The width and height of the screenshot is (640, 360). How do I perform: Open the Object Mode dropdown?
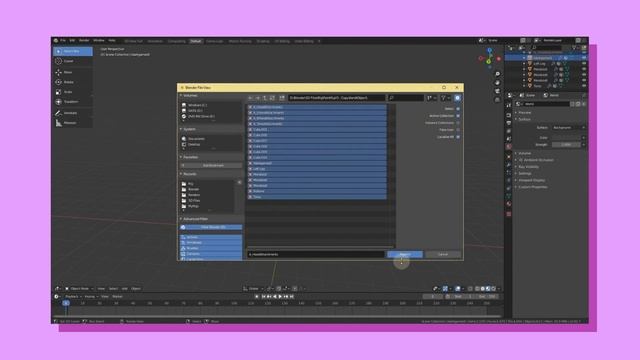coord(79,289)
